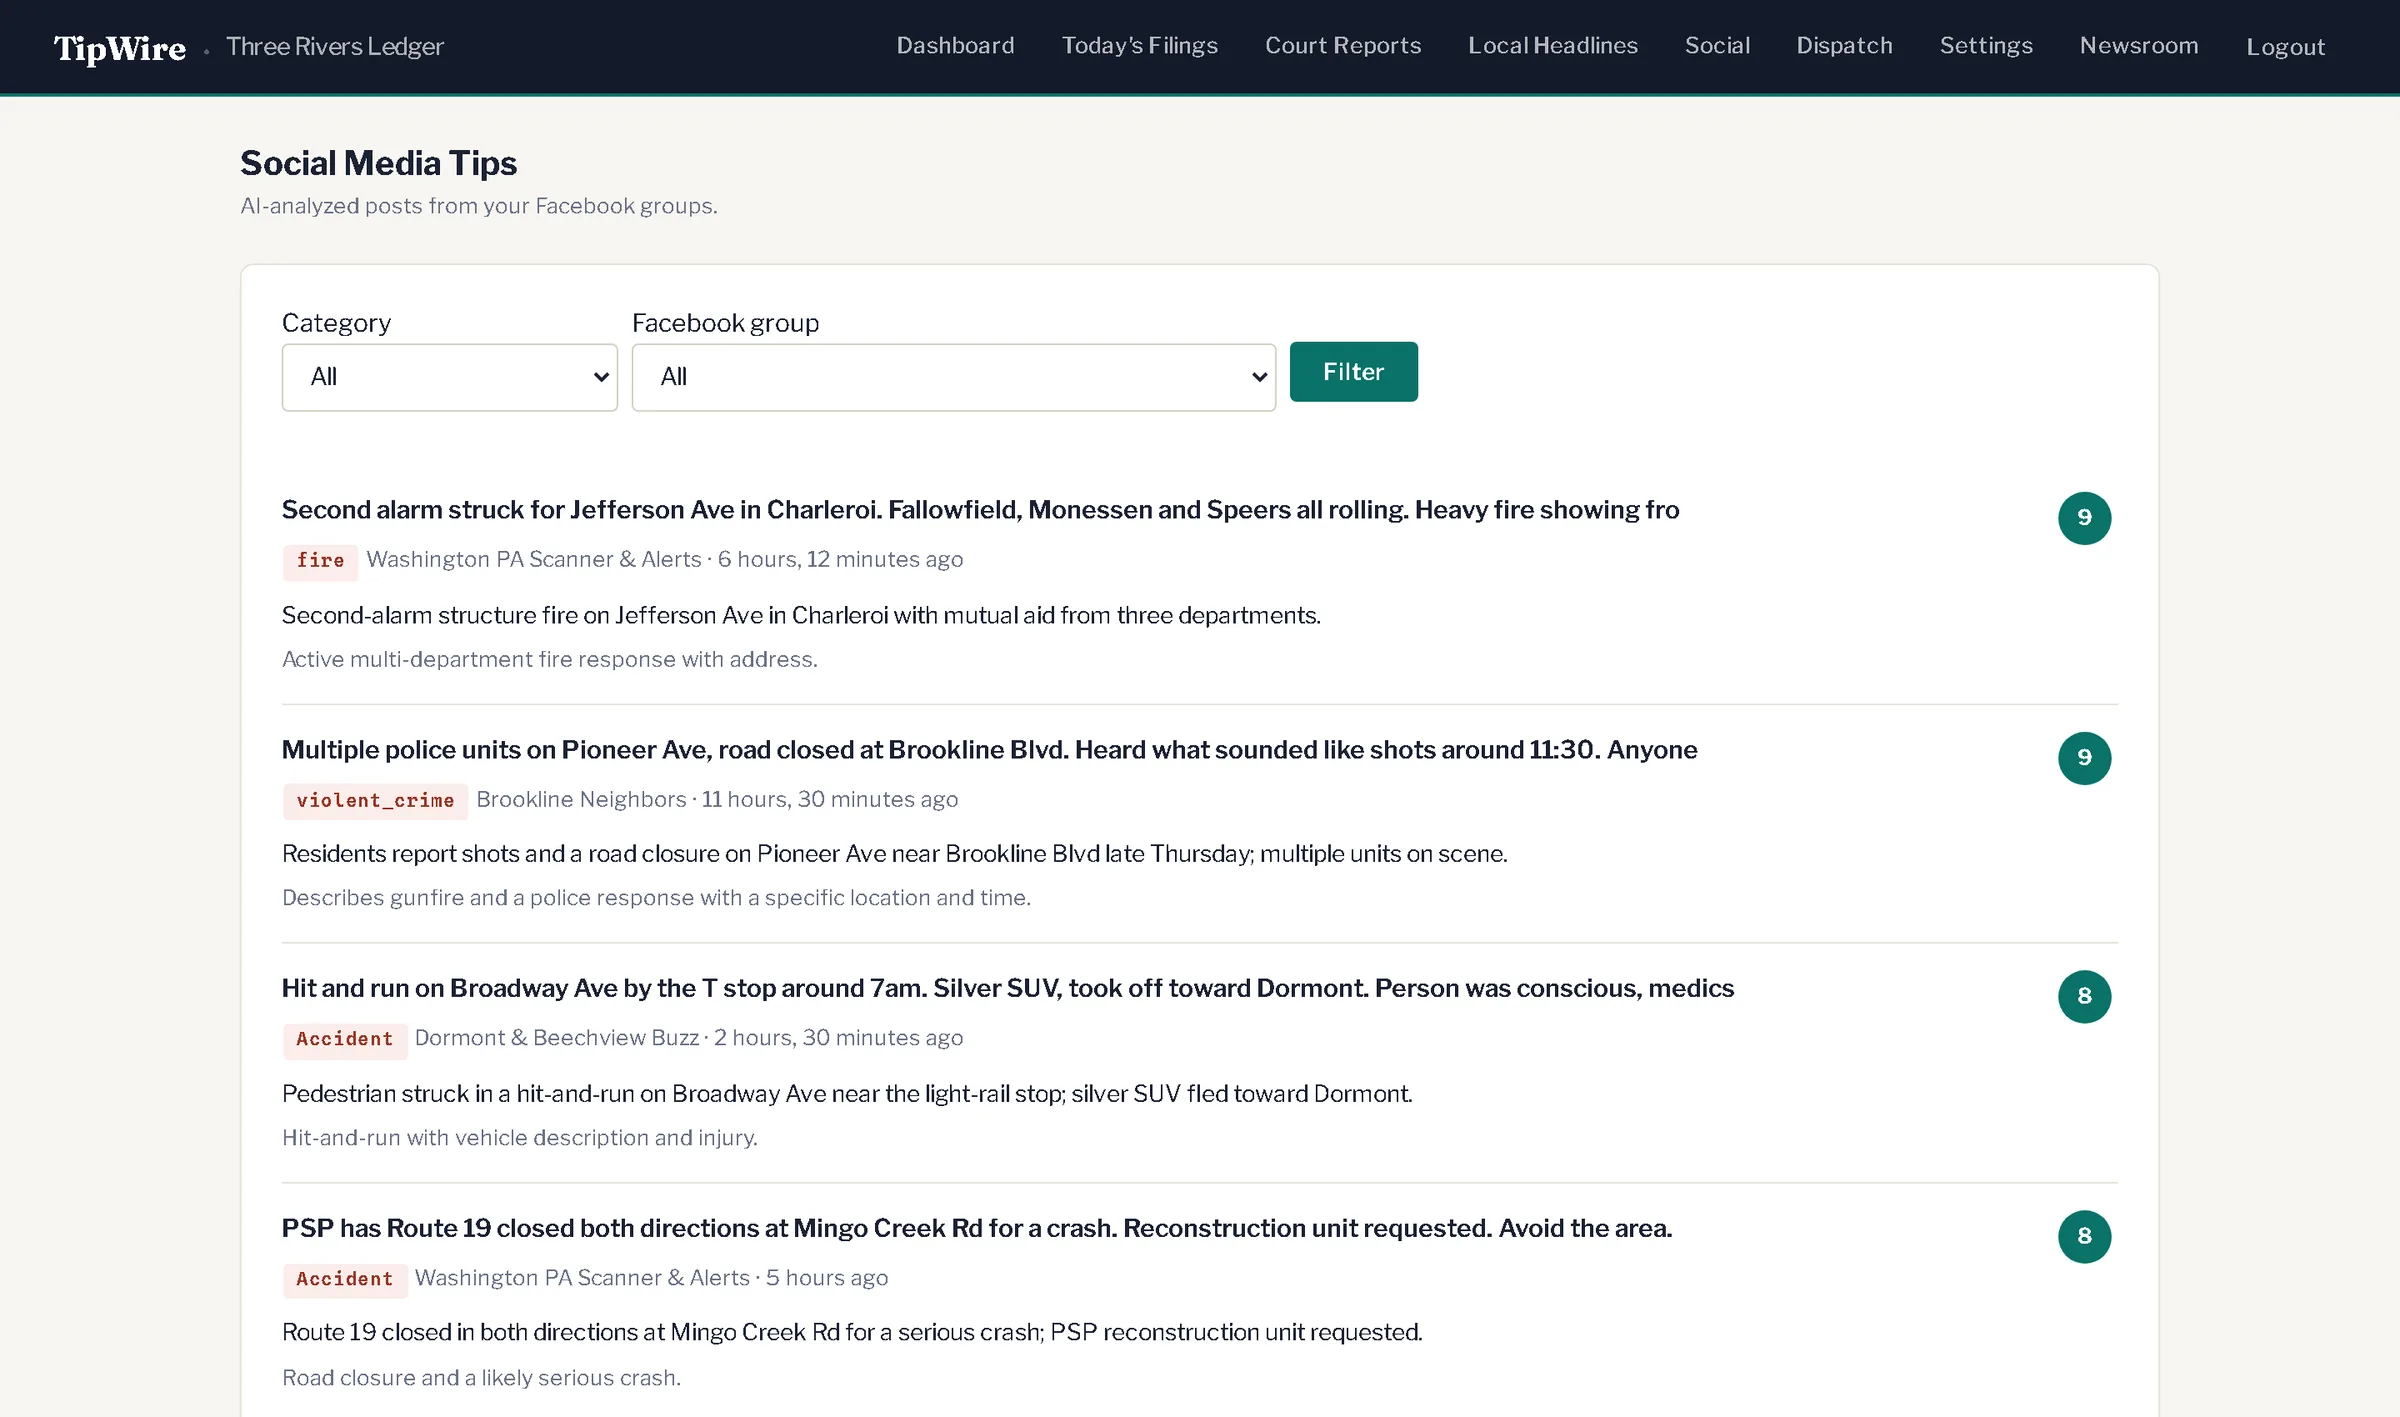Click score badge 9 on the Pioneer Ave tip
The image size is (2400, 1417).
point(2084,758)
